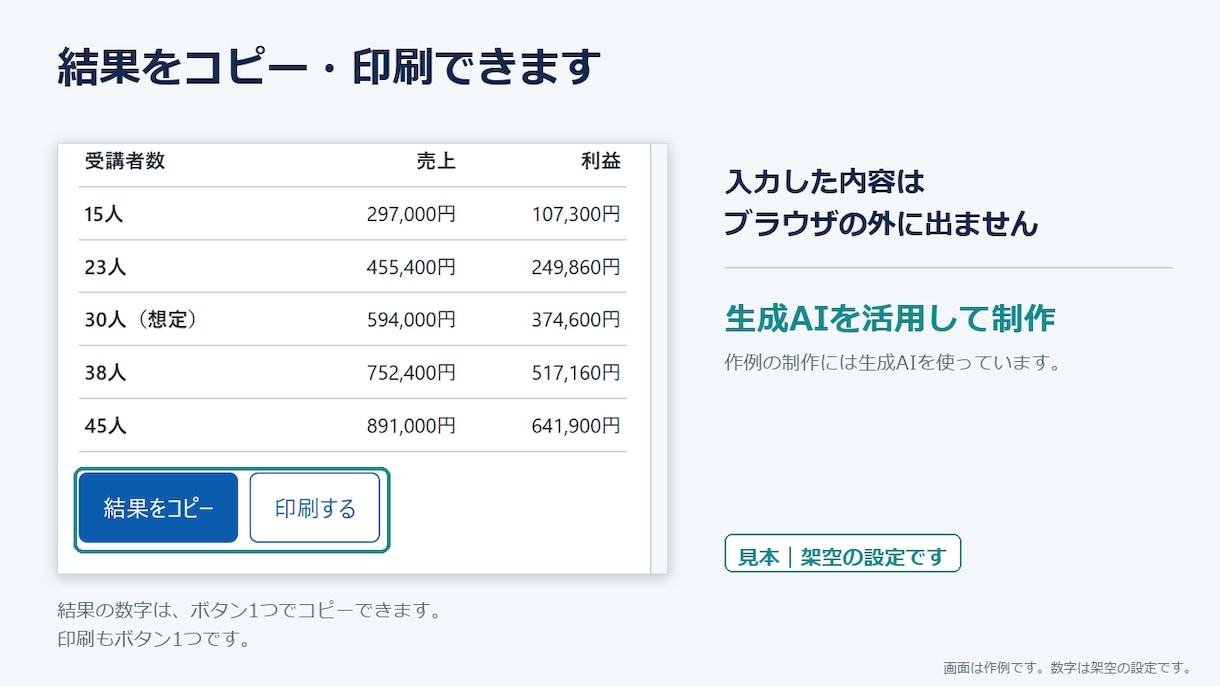Click the 517,160円 profit value

(x=576, y=373)
